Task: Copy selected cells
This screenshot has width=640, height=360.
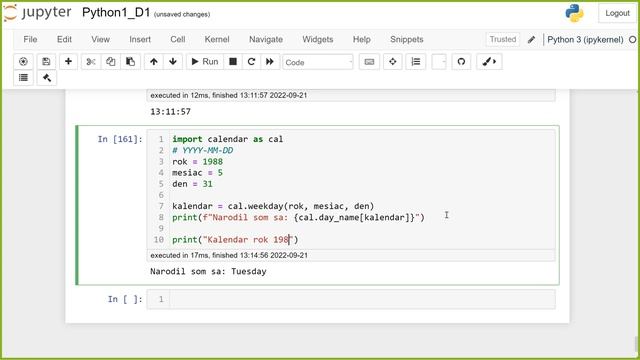Action: coord(111,62)
